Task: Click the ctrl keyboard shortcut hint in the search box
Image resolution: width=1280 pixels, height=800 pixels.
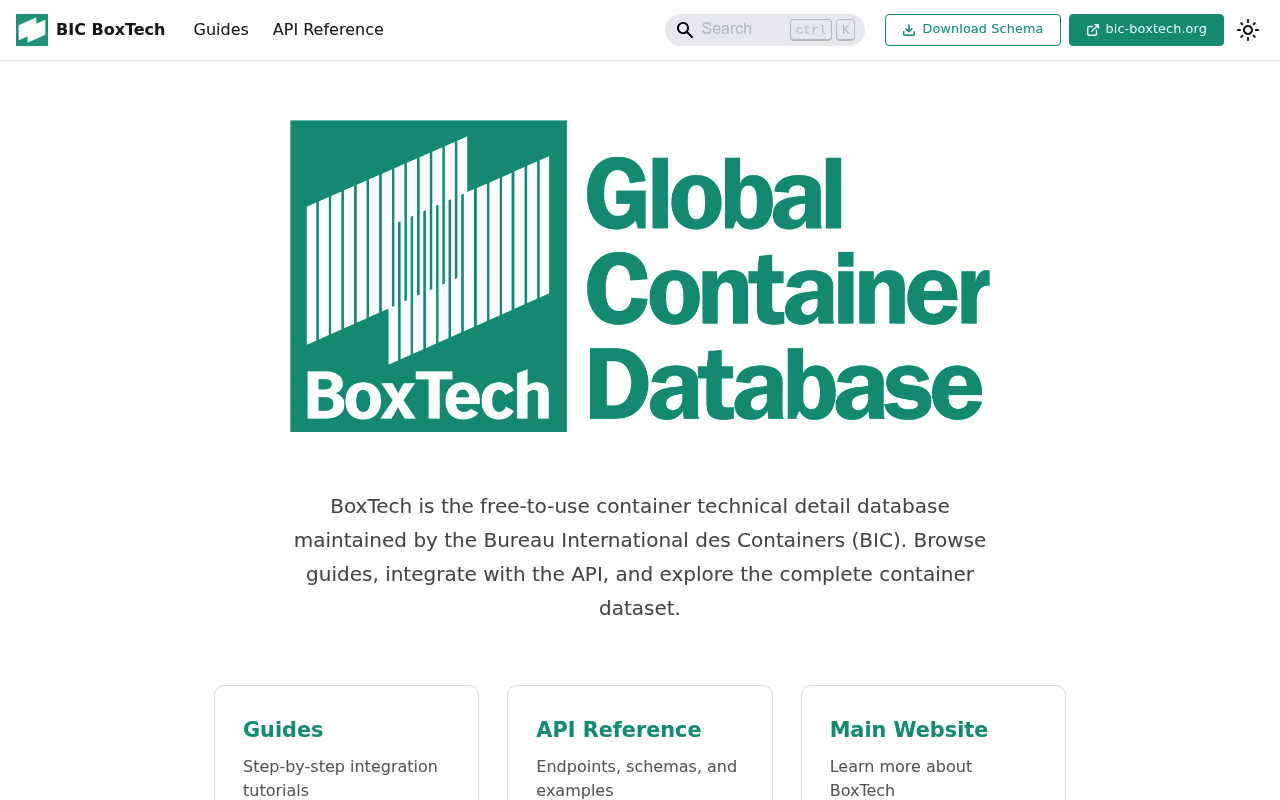Action: pyautogui.click(x=811, y=30)
